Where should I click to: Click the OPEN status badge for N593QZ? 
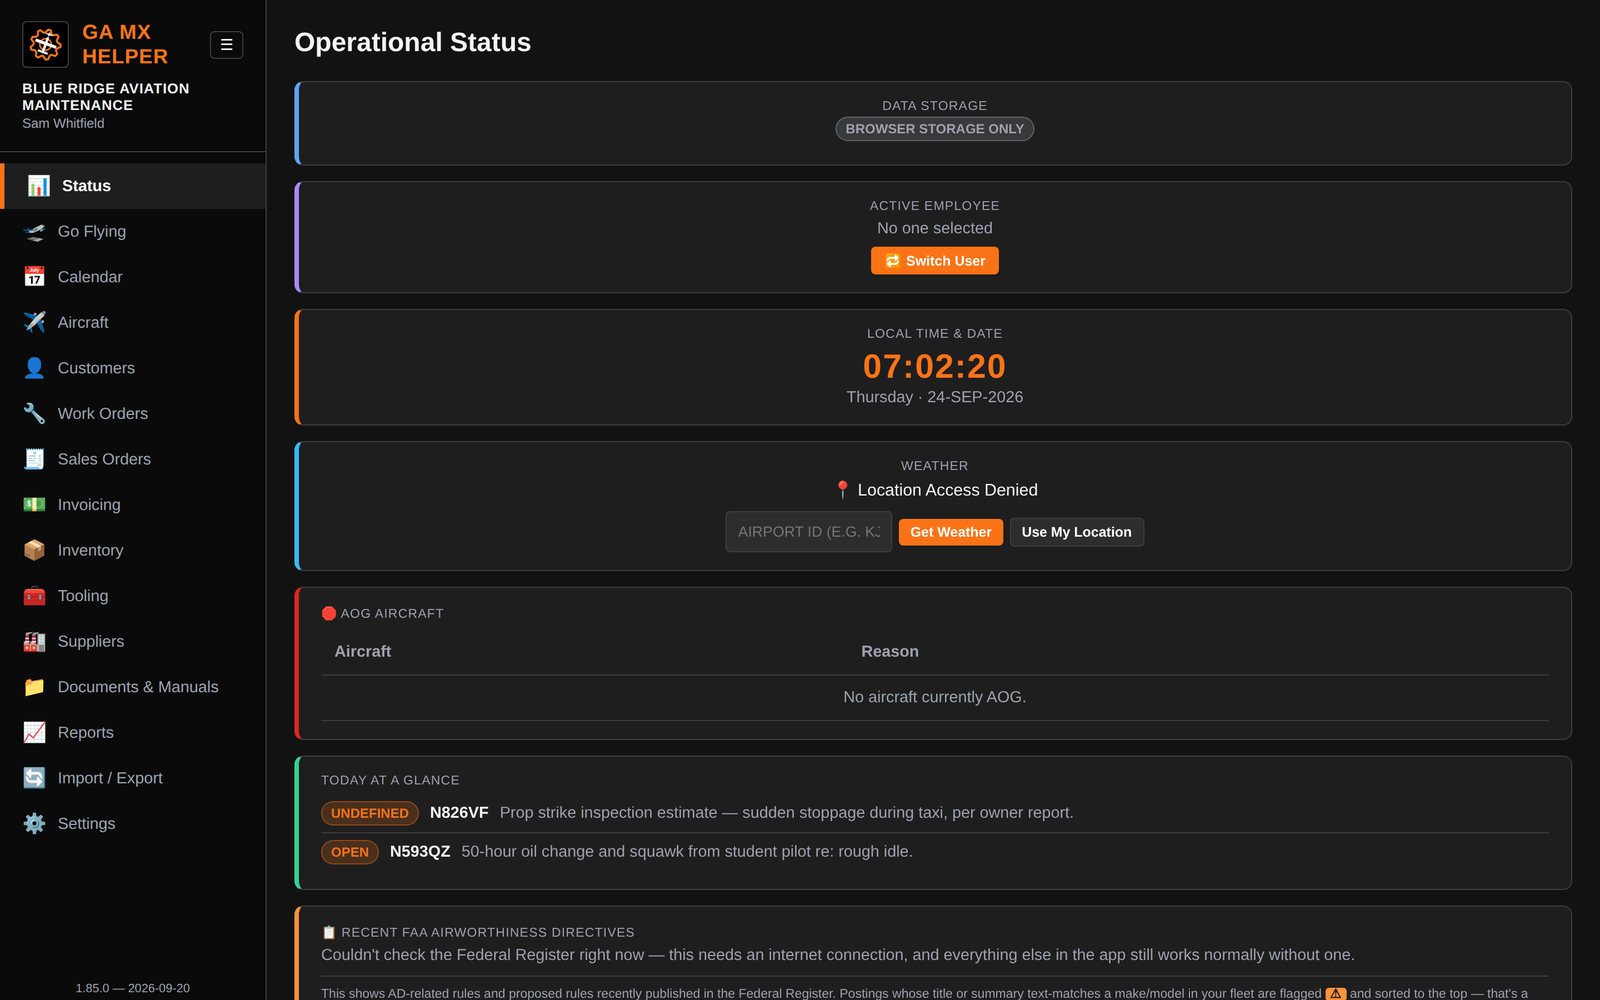[x=350, y=852]
